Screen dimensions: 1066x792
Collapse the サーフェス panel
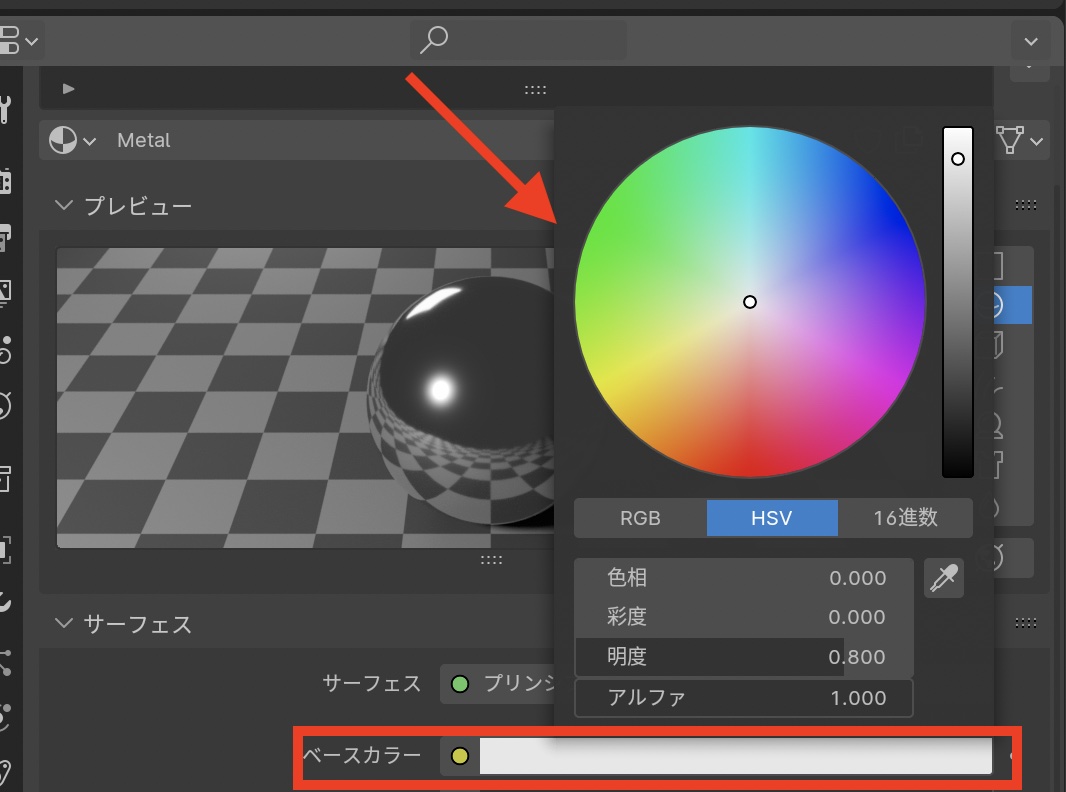(65, 624)
